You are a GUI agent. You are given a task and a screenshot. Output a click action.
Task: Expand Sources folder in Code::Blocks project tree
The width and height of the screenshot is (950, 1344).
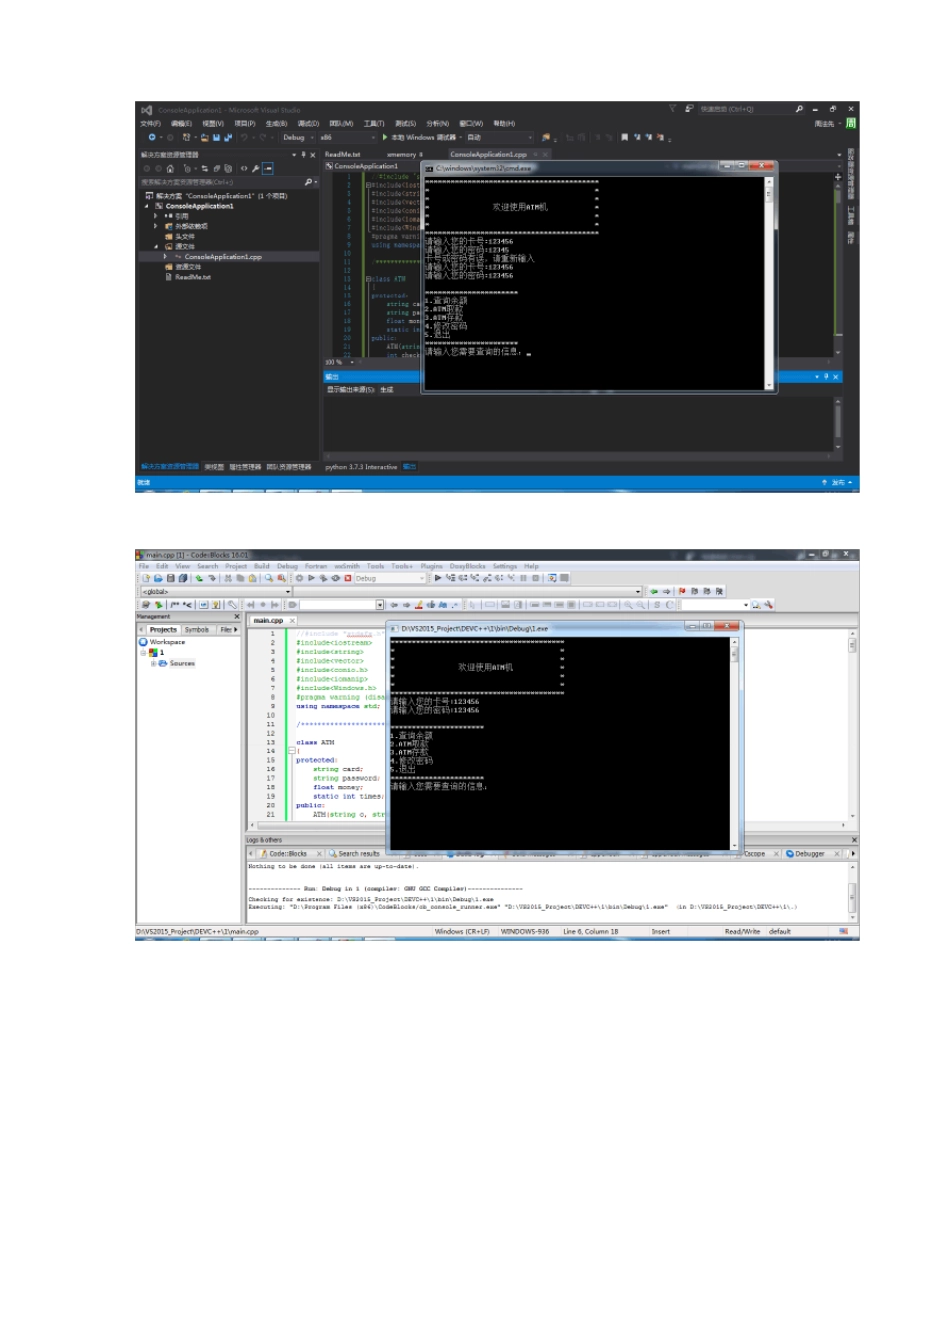[x=153, y=663]
